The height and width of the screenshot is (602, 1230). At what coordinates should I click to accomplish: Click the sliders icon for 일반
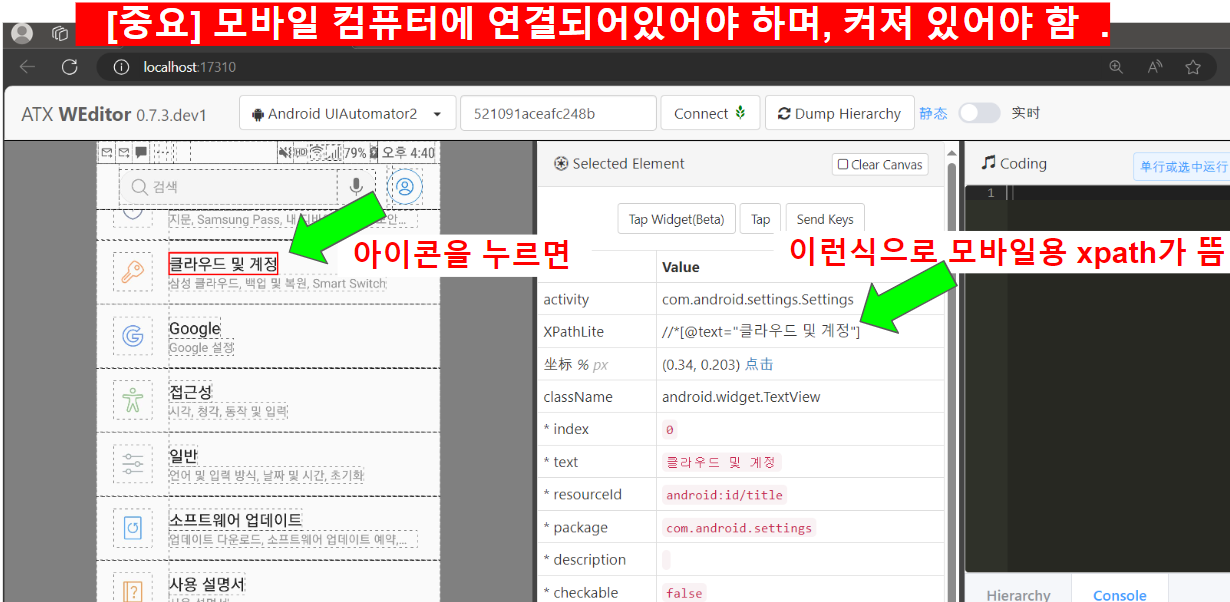click(x=133, y=464)
